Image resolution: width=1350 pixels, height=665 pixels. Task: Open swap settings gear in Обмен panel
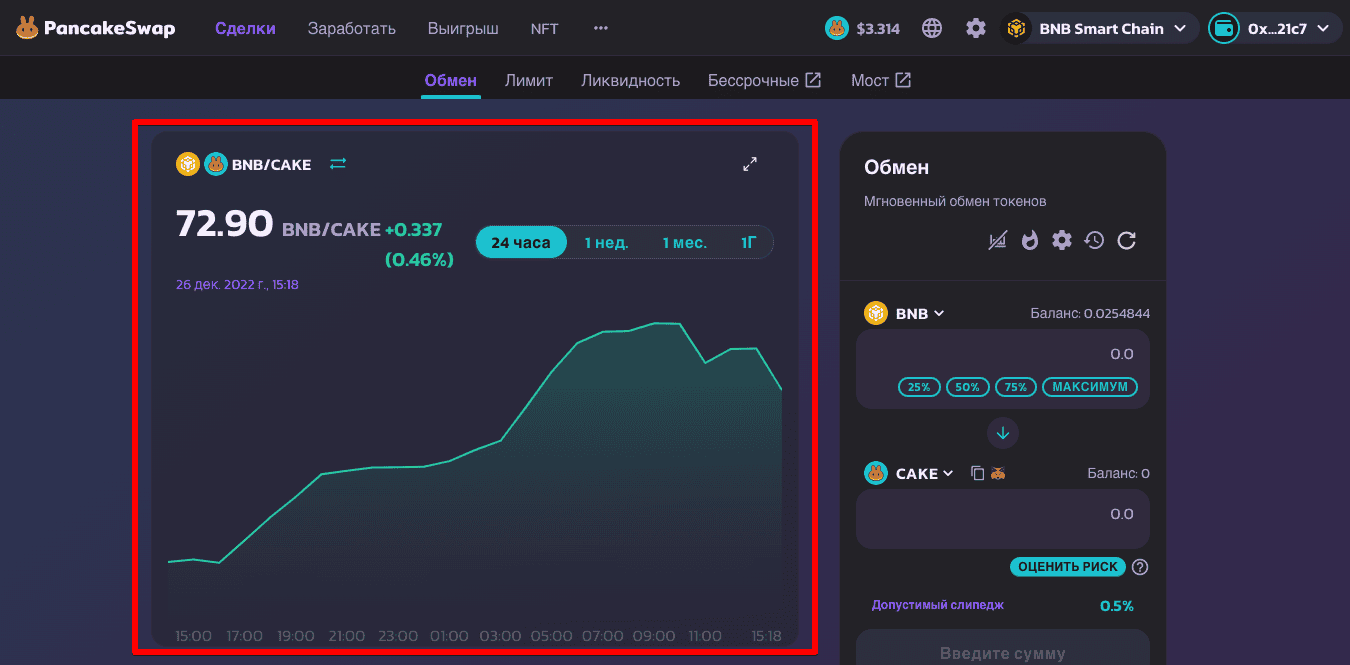(x=1062, y=240)
